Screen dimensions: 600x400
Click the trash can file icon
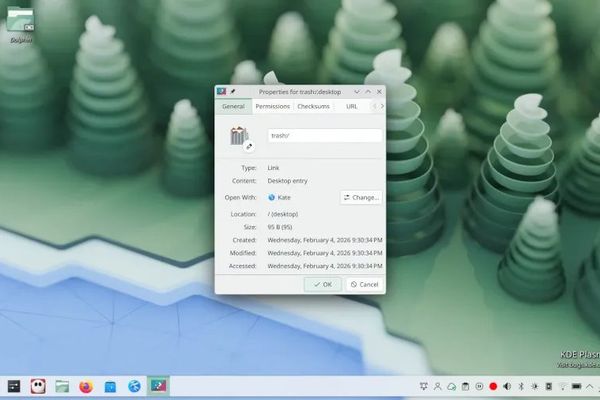click(x=239, y=136)
